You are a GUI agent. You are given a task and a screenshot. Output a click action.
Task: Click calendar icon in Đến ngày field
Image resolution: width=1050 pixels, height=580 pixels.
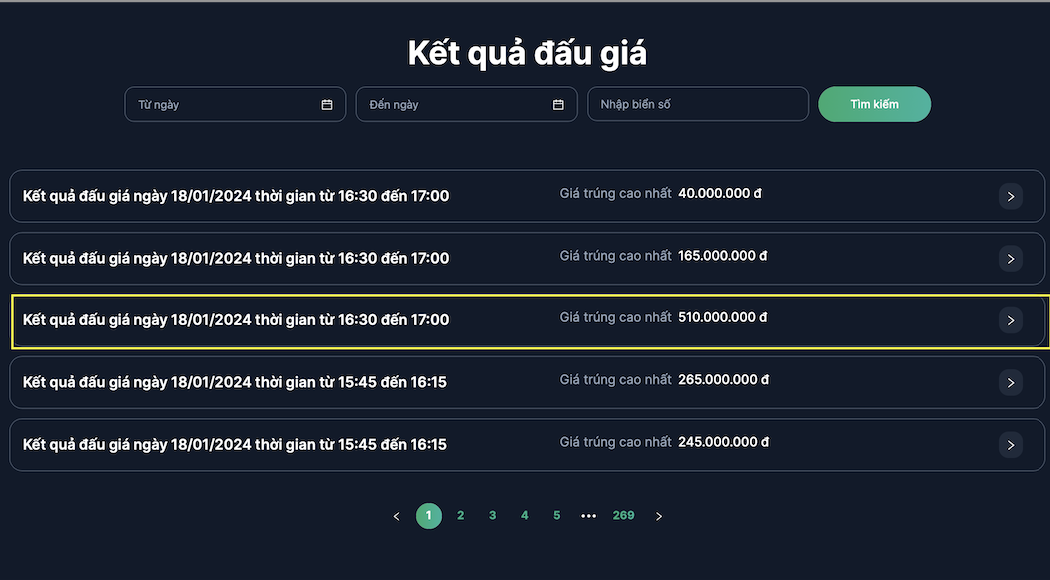[558, 105]
